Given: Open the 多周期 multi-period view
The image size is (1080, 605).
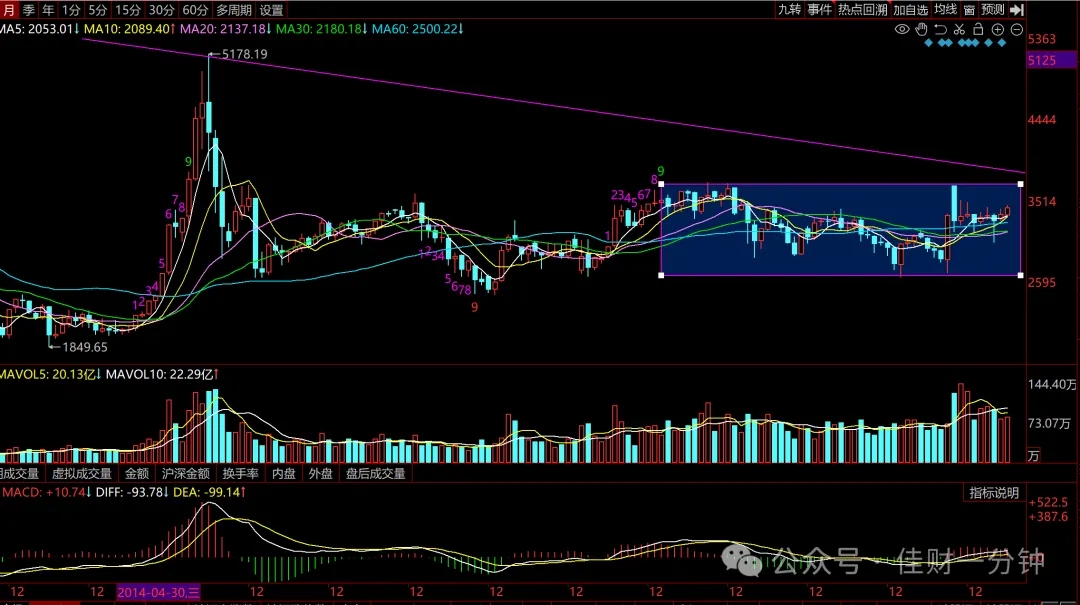Looking at the screenshot, I should coord(233,10).
